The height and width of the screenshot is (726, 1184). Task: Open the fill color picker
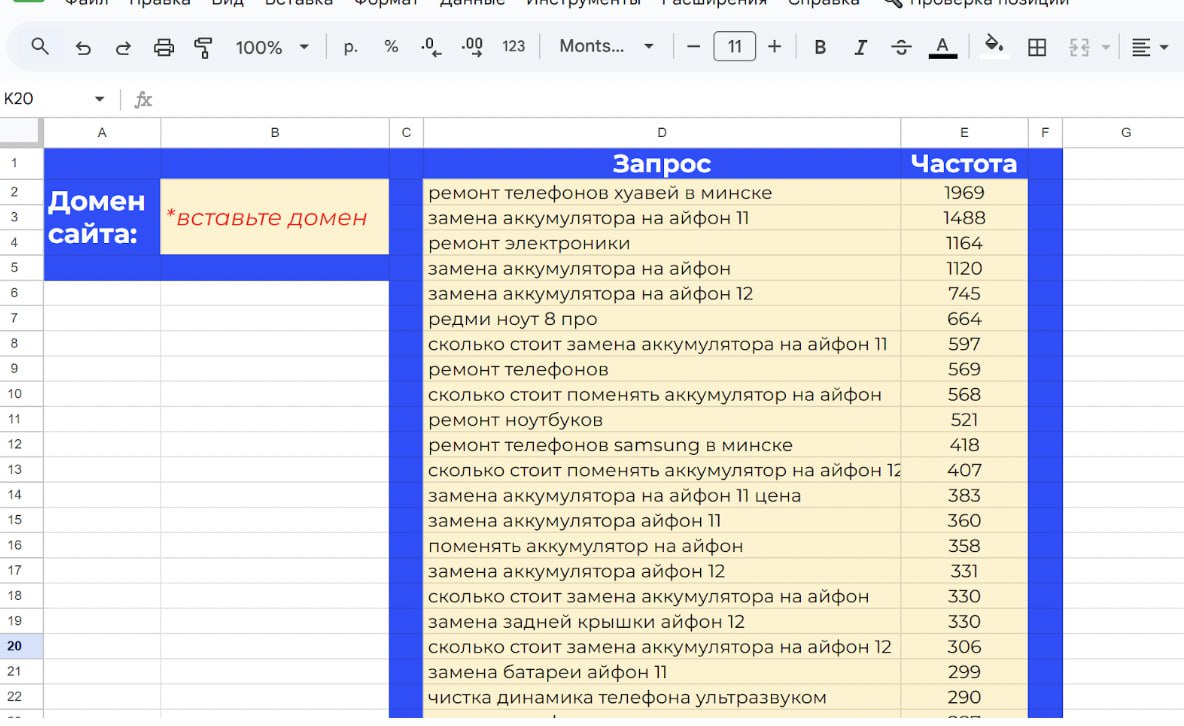click(994, 47)
